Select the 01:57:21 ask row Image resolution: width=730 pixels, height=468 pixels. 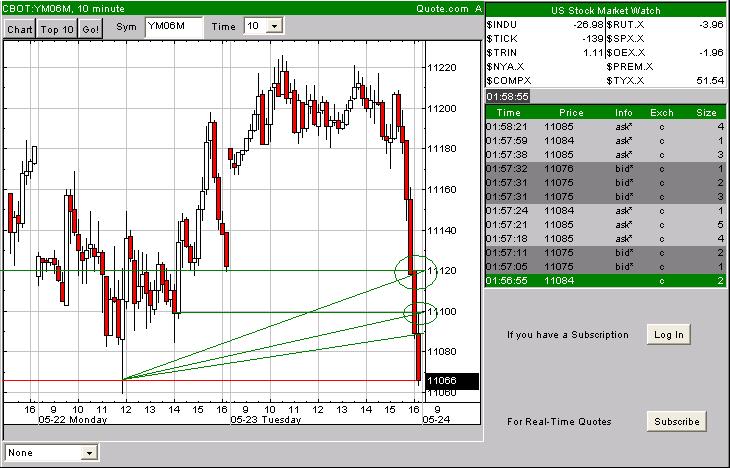pos(605,224)
